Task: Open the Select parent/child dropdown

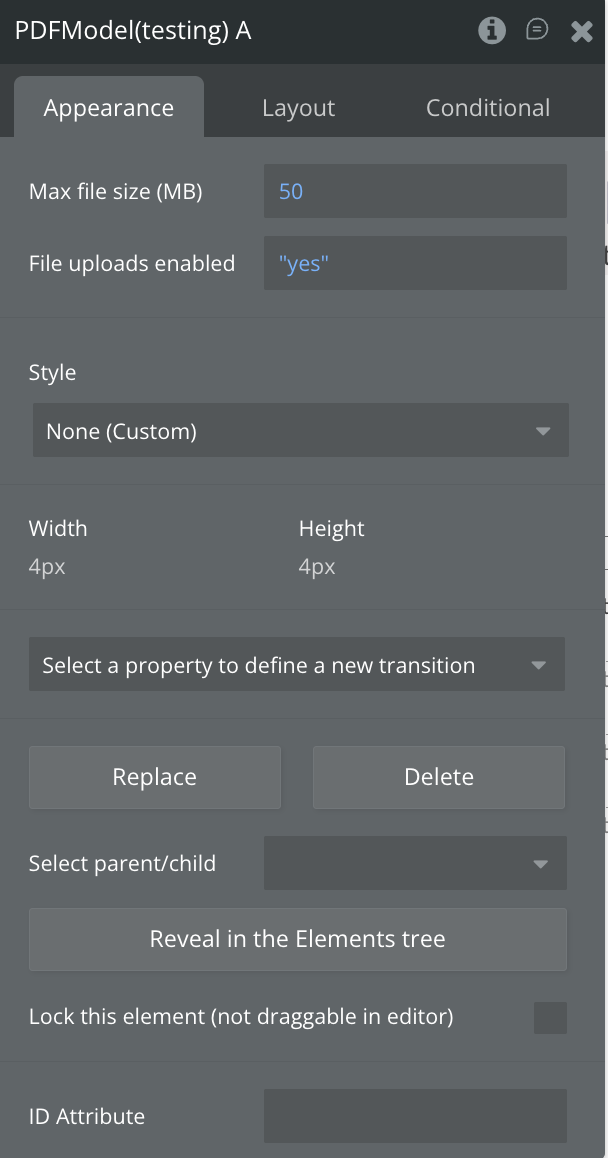Action: [x=415, y=863]
